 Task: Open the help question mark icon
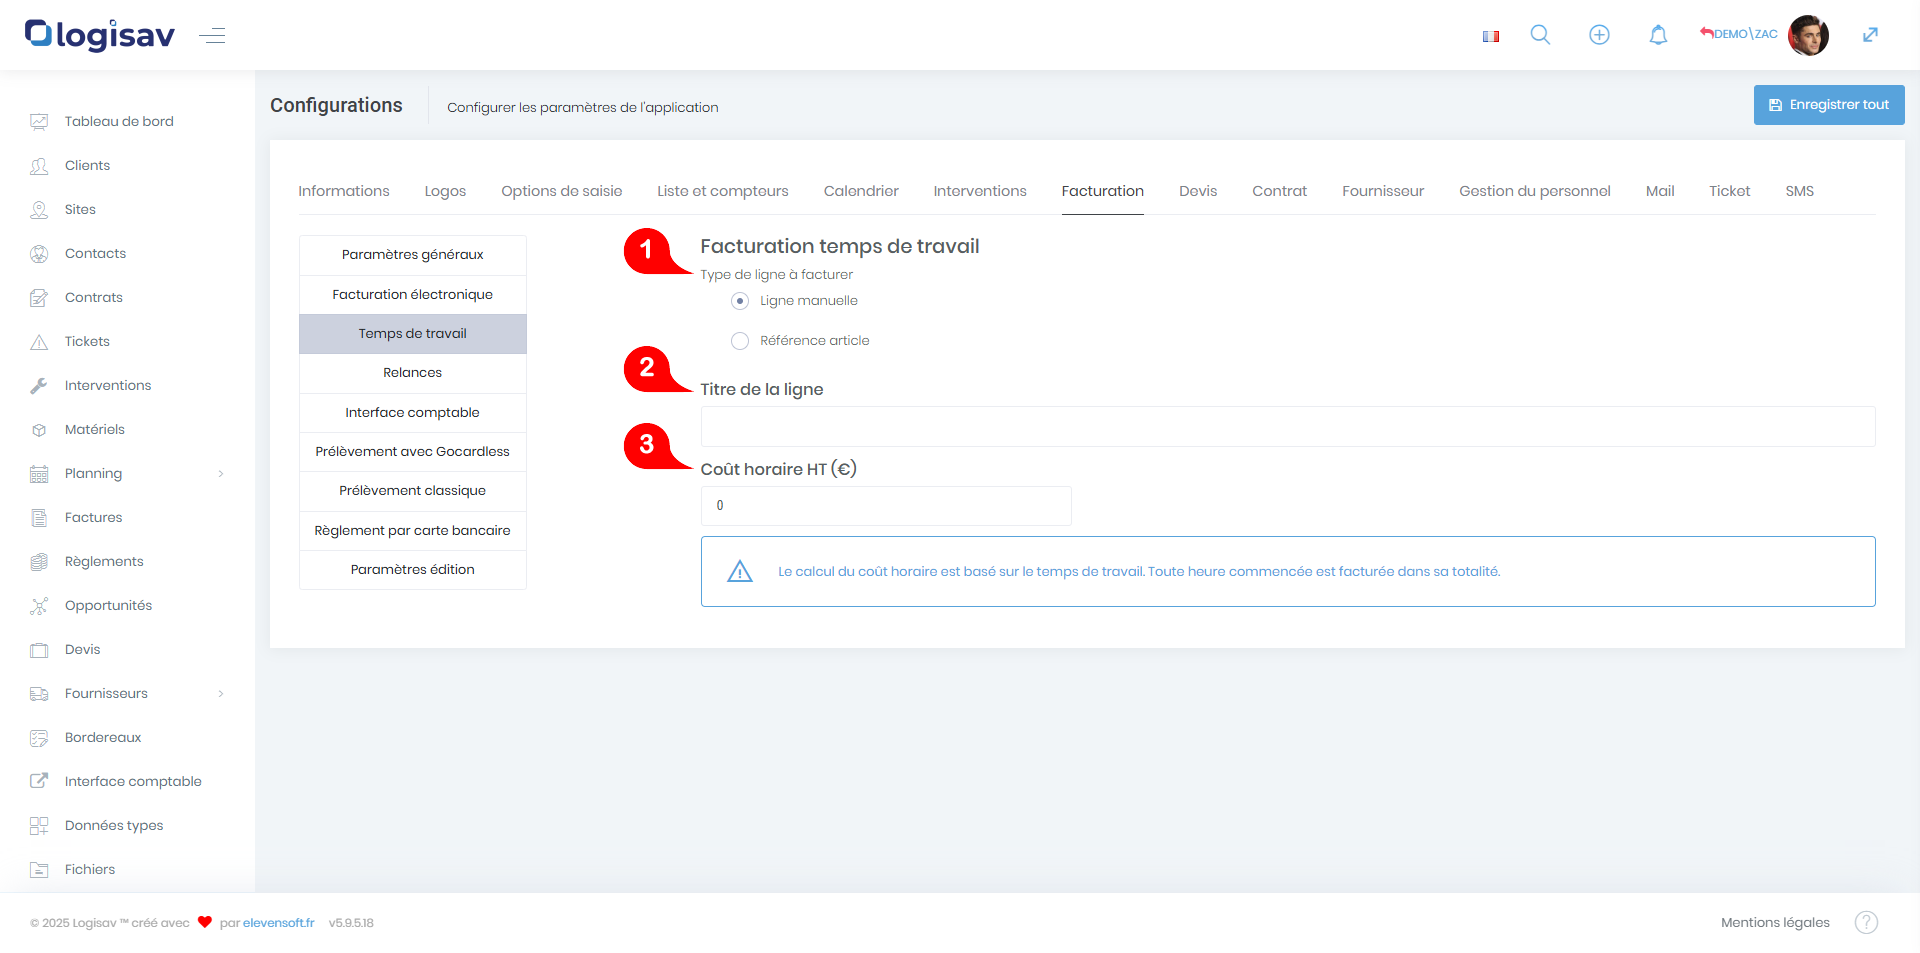[x=1866, y=922]
